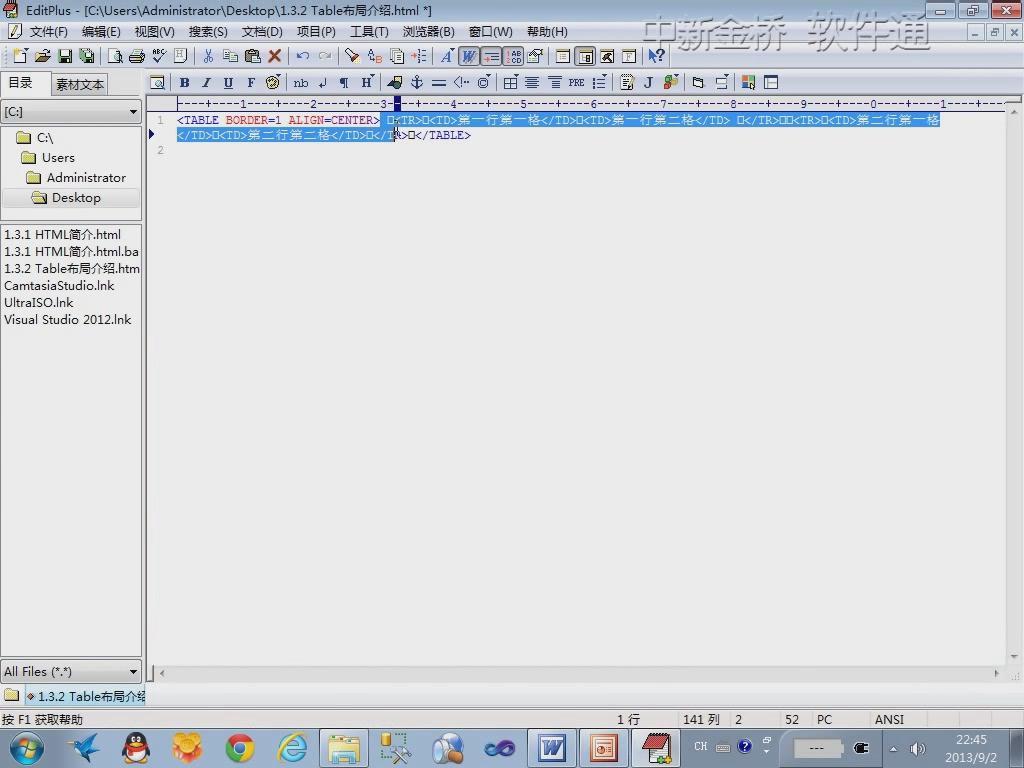Run the ABC spell check icon
1024x768 pixels.
tap(159, 56)
